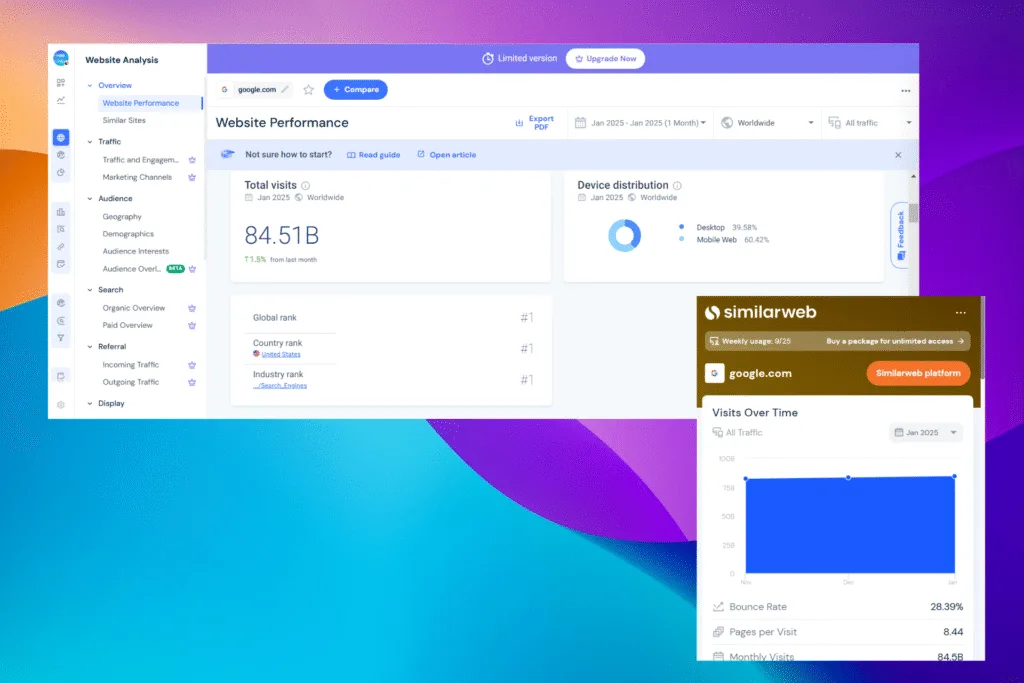Open the trending line-chart sidebar icon

click(x=61, y=100)
